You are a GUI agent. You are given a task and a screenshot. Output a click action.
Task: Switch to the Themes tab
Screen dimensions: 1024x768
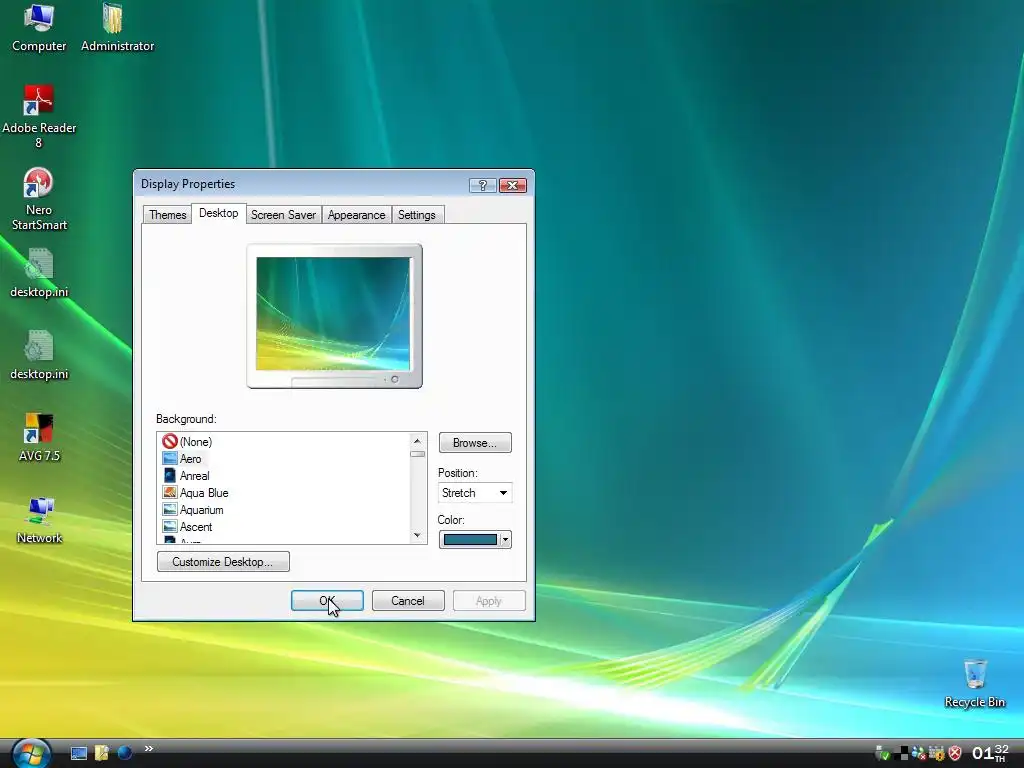[167, 215]
